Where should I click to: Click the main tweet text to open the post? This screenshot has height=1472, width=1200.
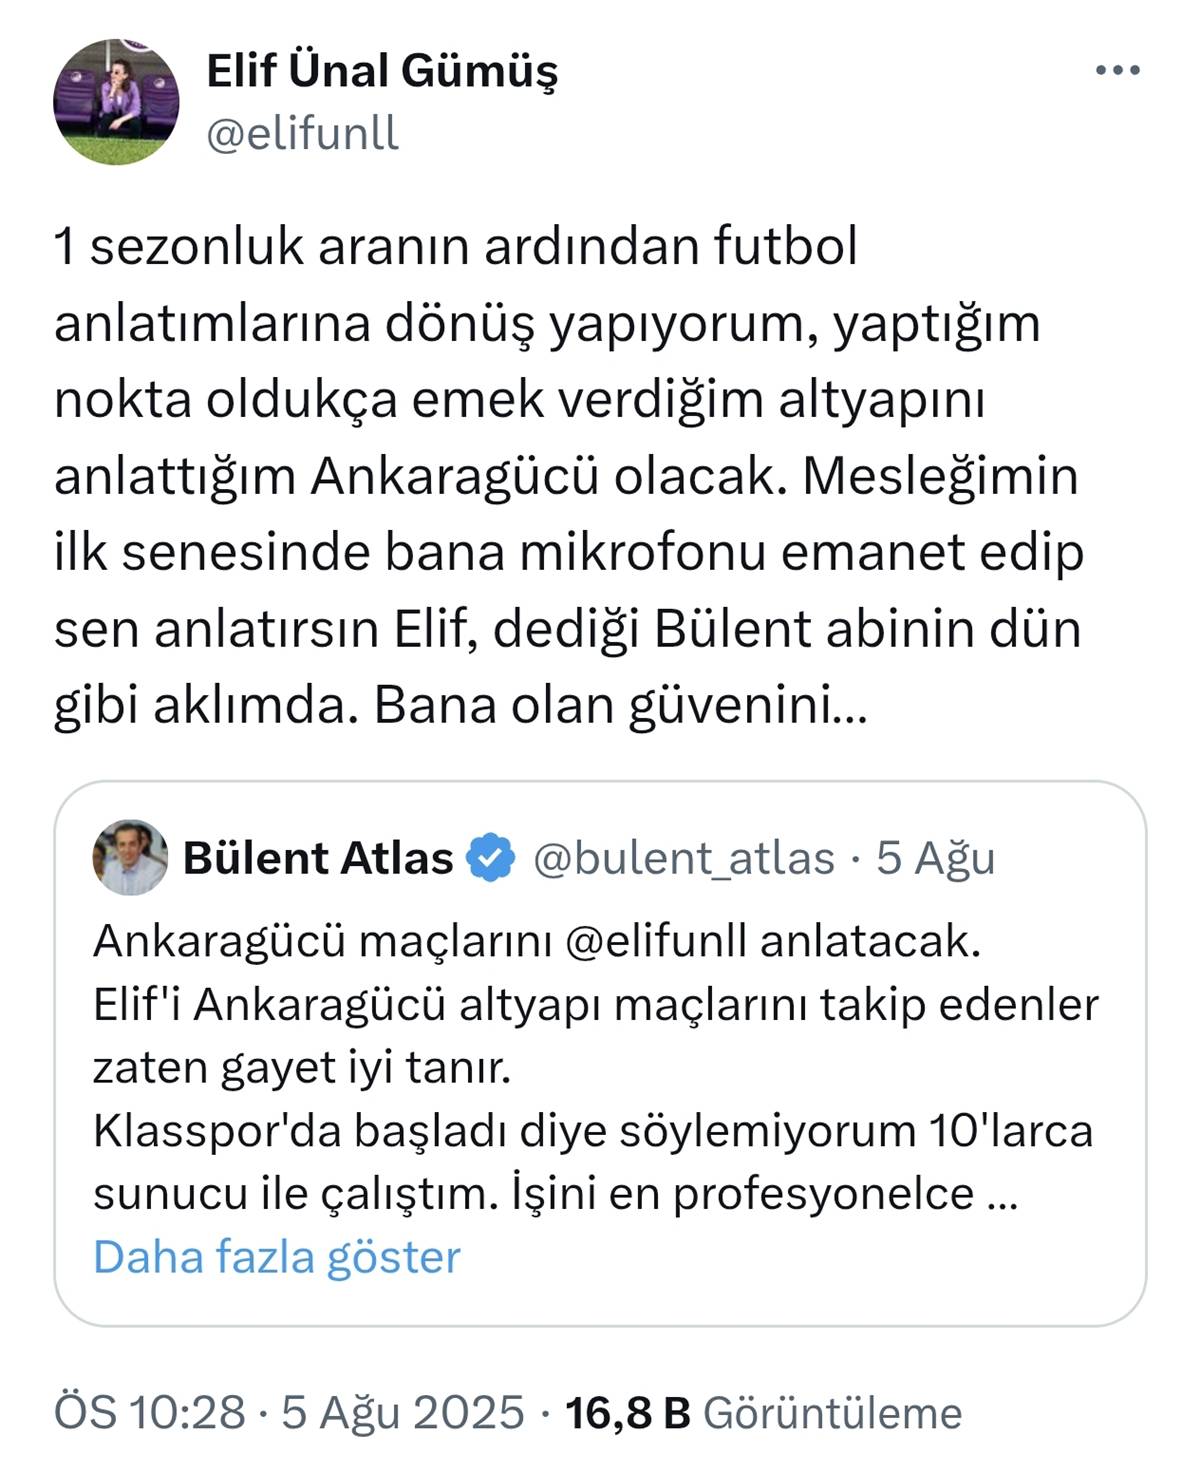[560, 470]
